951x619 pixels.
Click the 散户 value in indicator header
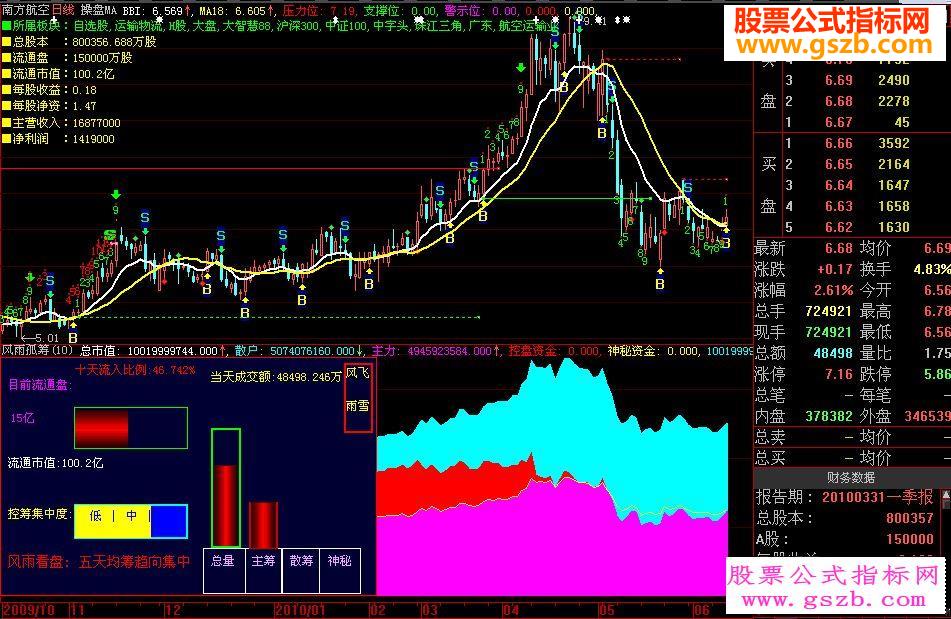(x=300, y=351)
